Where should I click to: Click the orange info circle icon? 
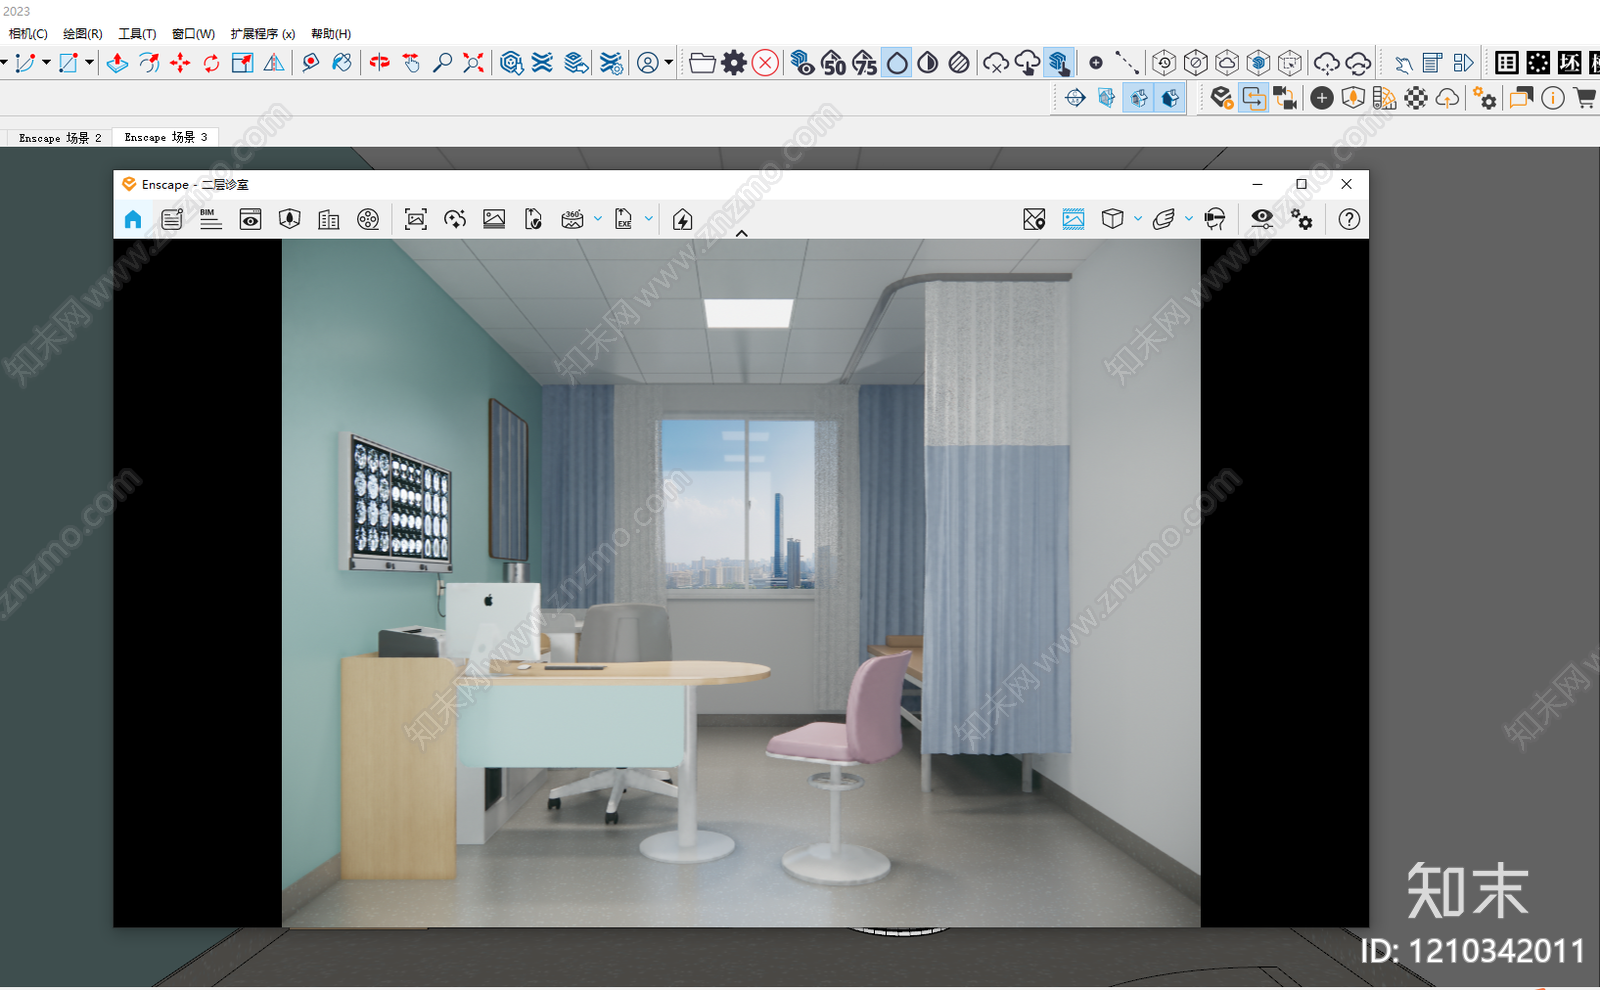point(1552,98)
